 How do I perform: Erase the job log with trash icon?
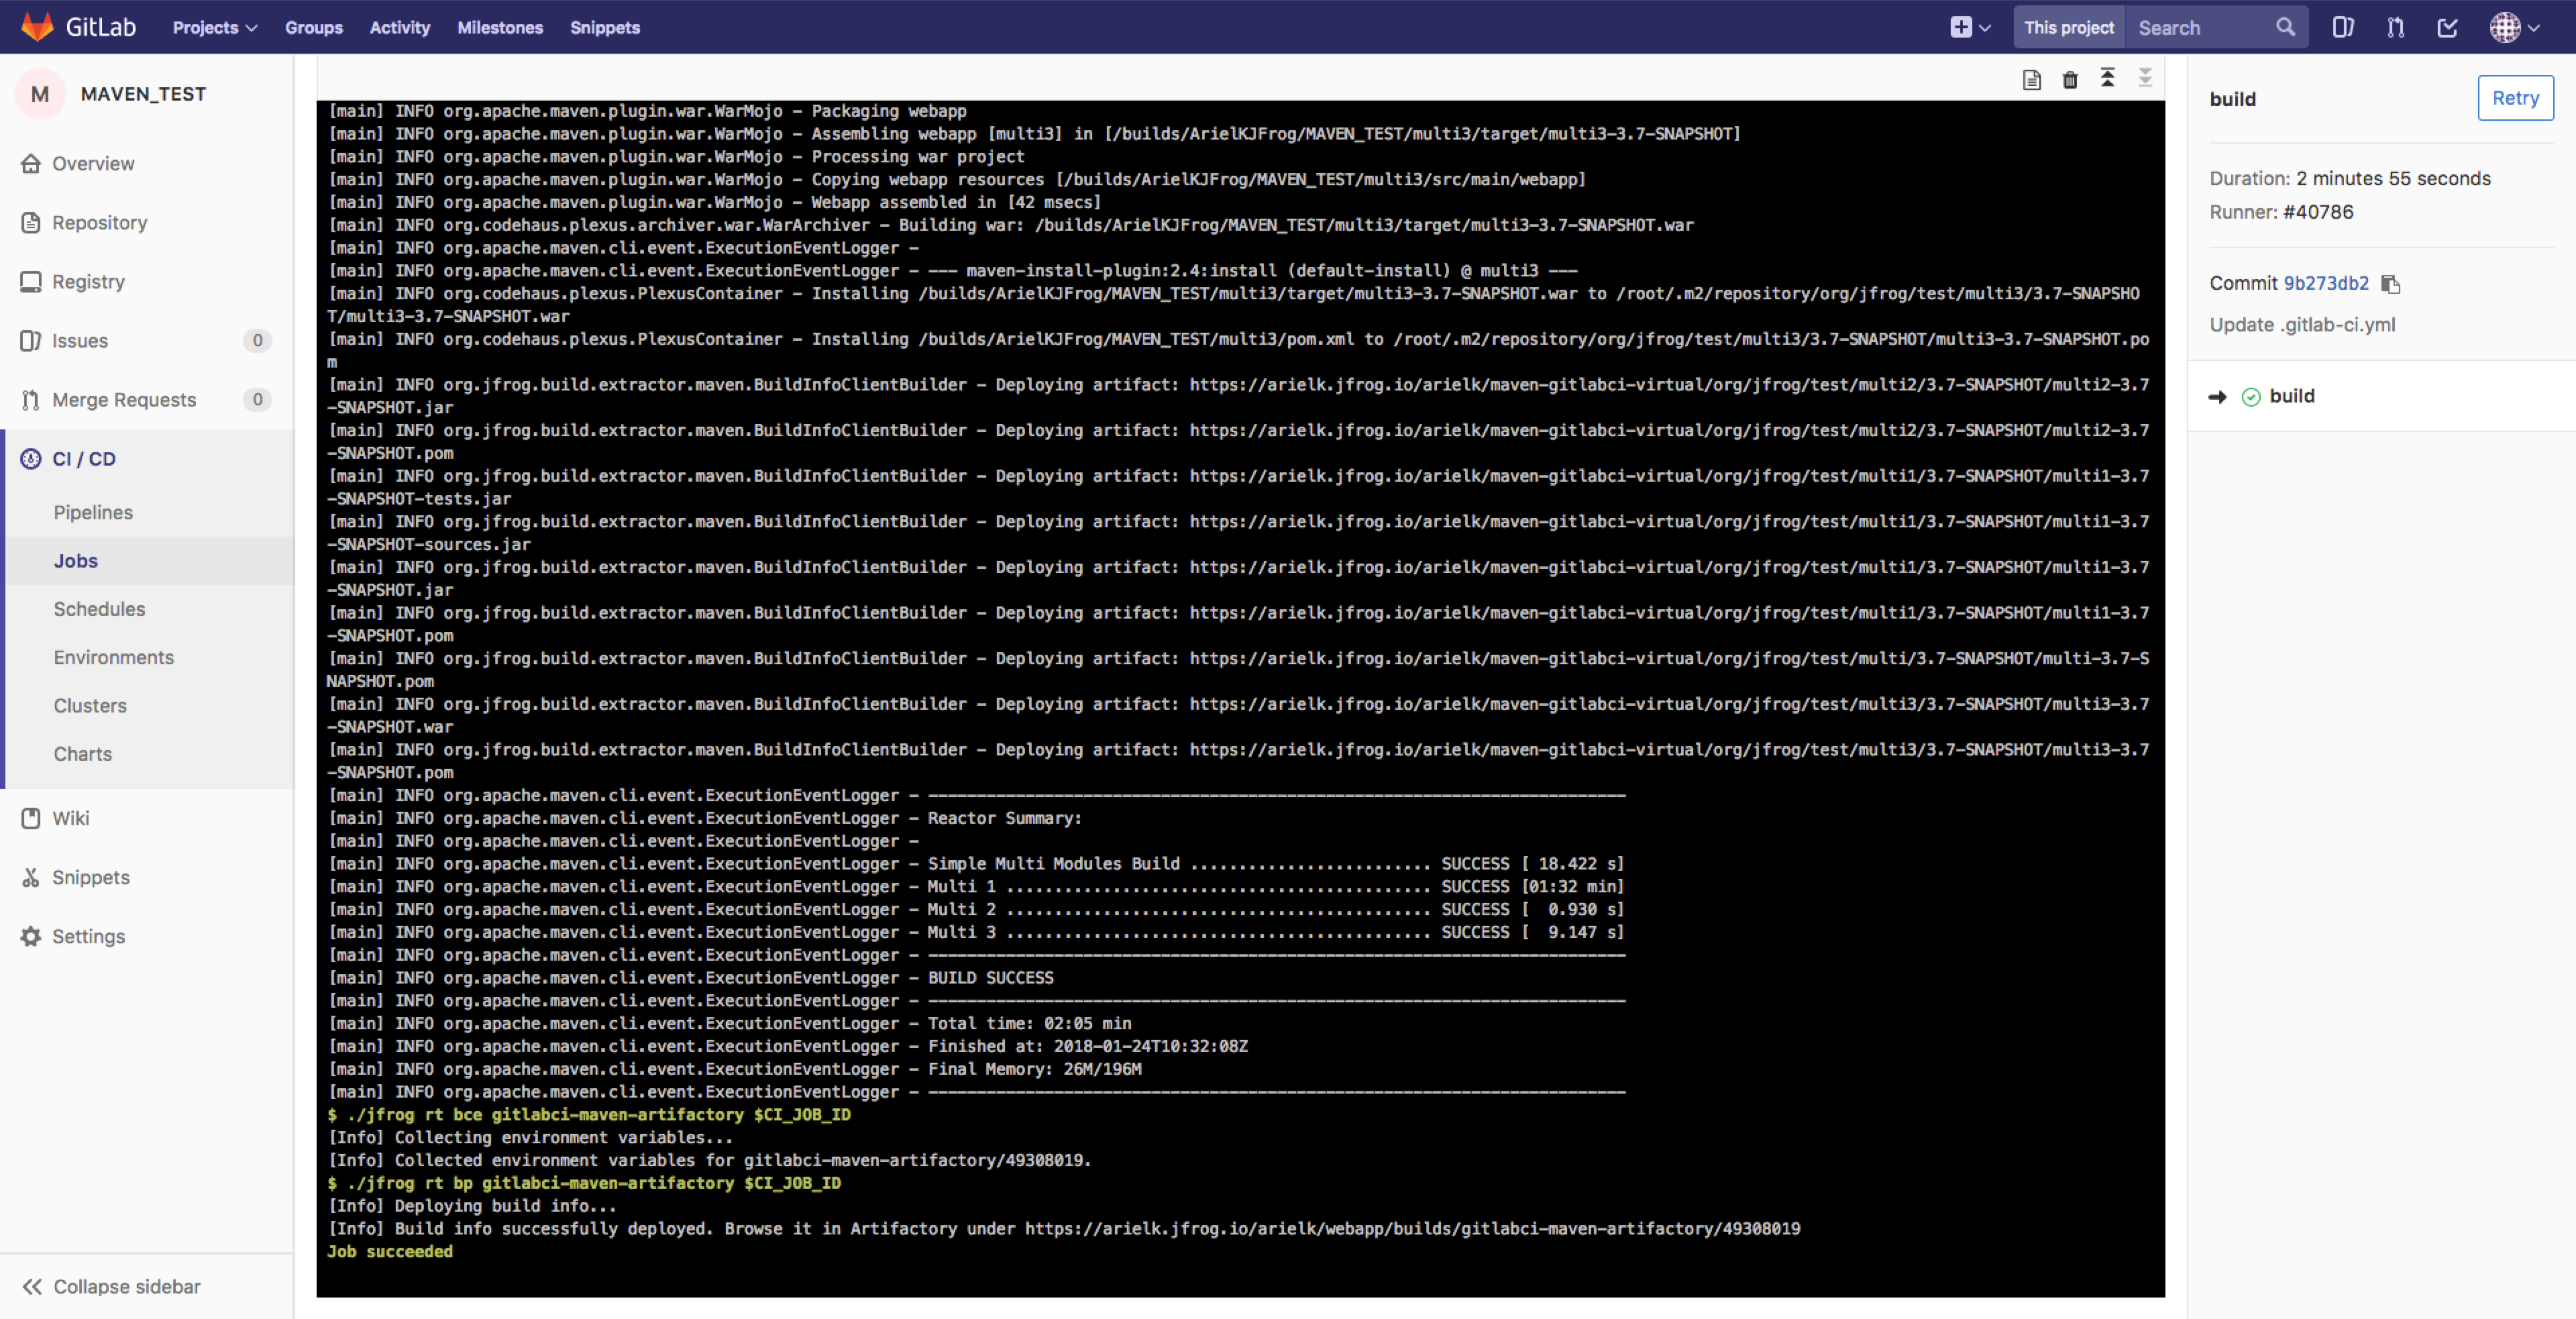[2070, 79]
